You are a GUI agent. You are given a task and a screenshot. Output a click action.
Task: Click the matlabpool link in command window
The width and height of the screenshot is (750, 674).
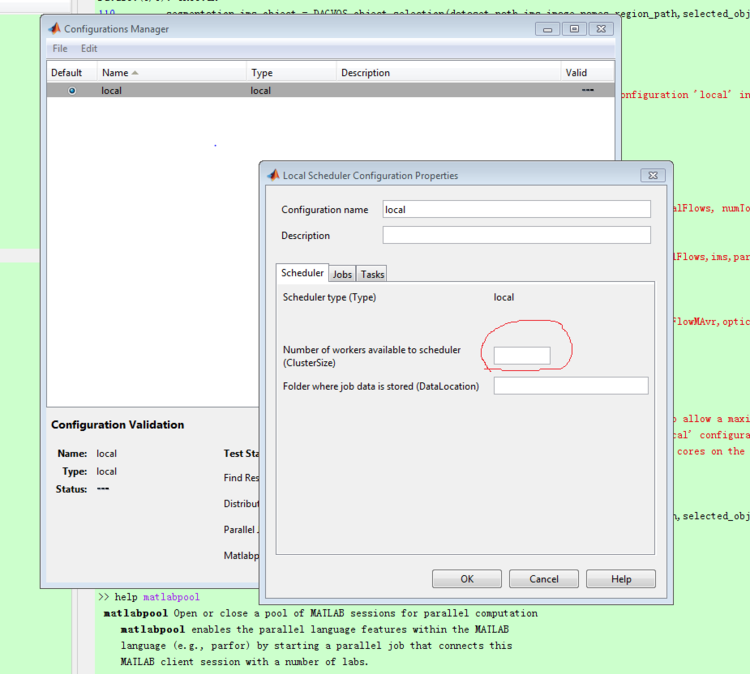[x=171, y=597]
